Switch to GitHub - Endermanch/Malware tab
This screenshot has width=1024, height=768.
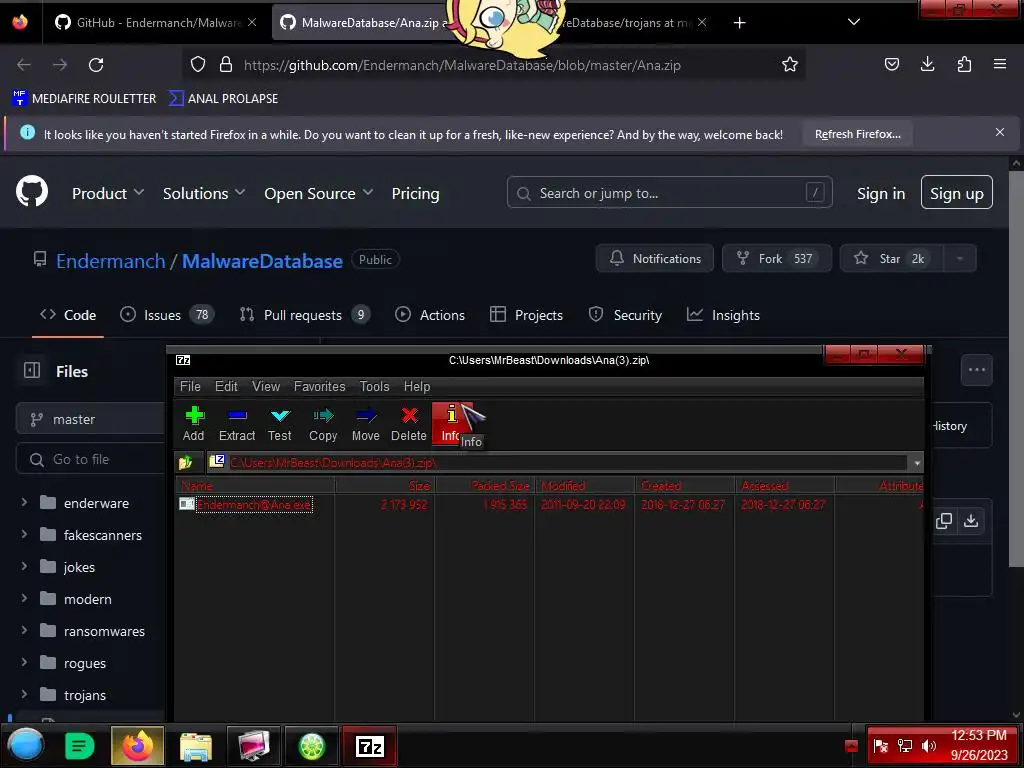[148, 23]
